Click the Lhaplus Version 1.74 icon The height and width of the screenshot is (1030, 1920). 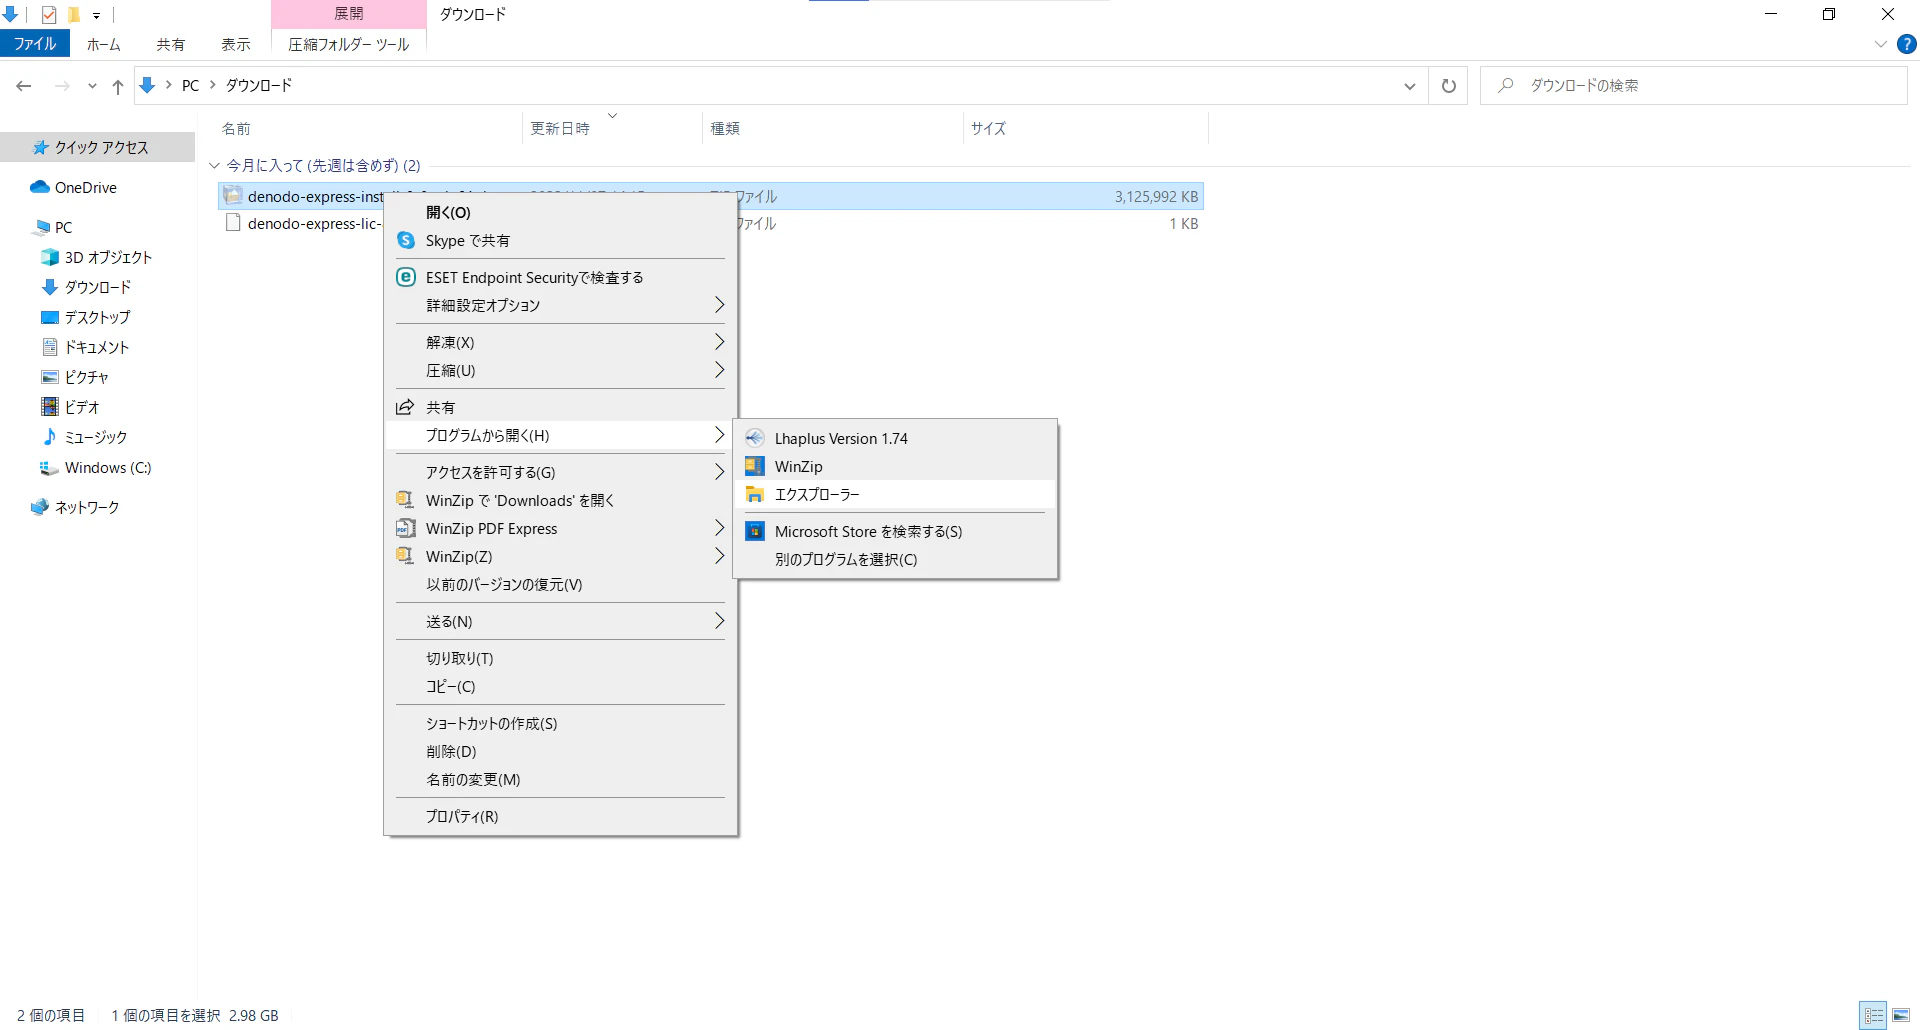click(755, 438)
